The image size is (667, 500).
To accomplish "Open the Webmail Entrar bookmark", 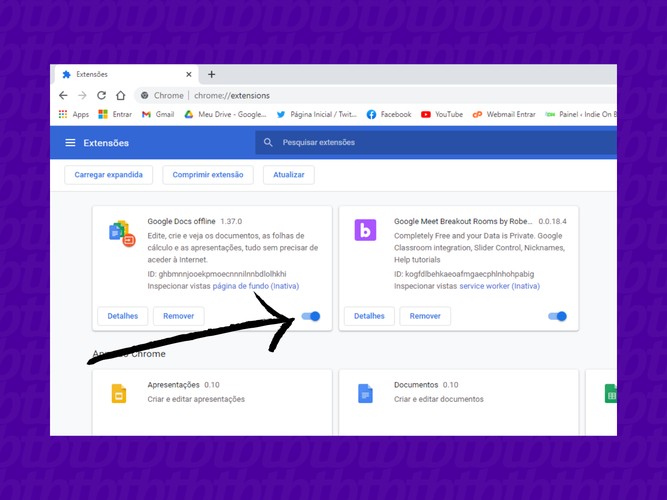I will (504, 114).
